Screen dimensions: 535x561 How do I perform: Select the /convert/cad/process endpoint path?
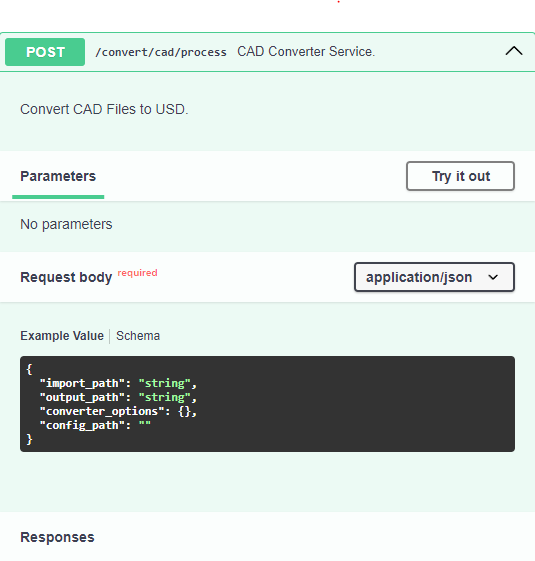pos(161,52)
